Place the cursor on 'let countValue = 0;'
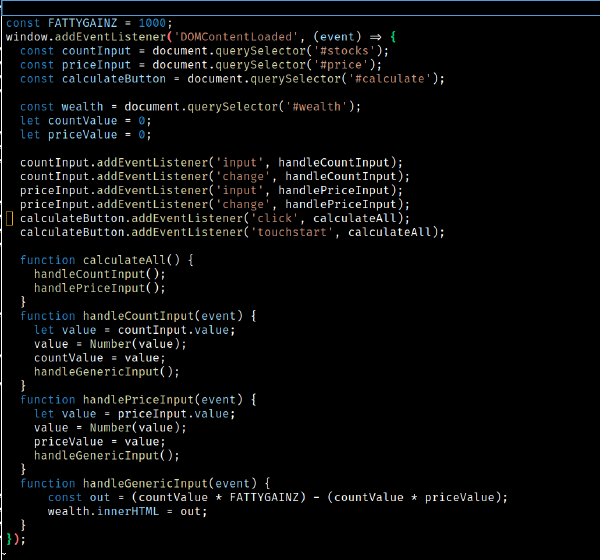600x560 pixels. click(86, 121)
